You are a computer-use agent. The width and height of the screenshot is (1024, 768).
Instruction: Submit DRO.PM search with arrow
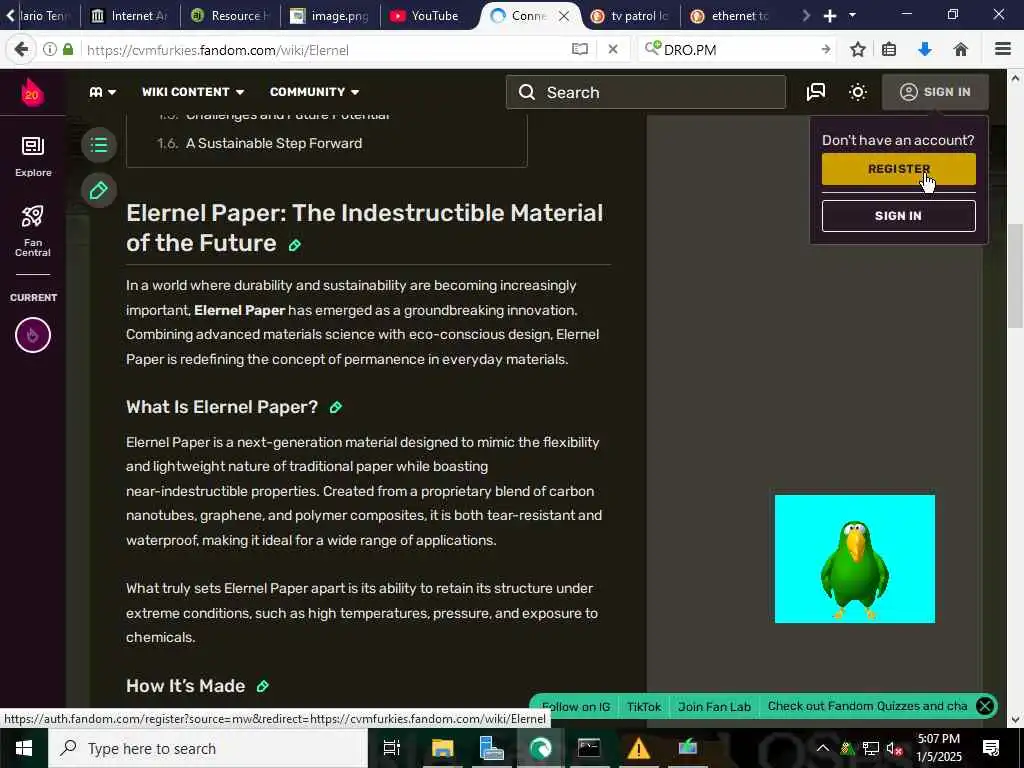pyautogui.click(x=825, y=50)
